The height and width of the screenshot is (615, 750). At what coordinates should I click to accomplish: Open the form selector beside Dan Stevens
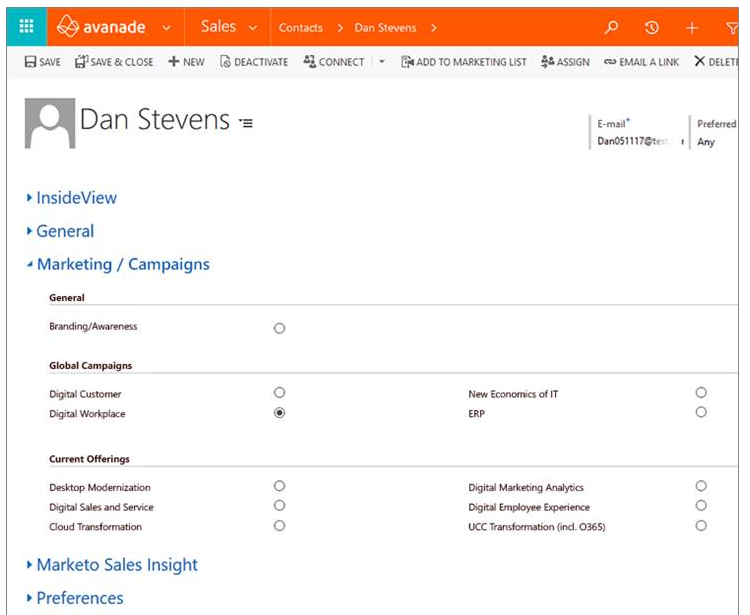(x=246, y=123)
